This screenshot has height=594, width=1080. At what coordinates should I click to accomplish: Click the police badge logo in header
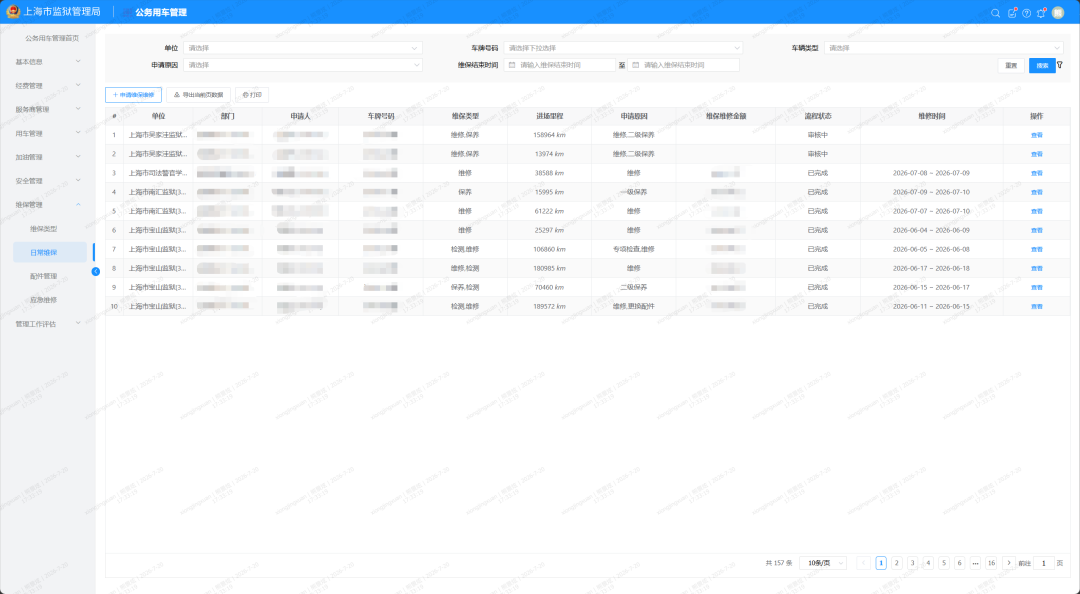[x=13, y=12]
